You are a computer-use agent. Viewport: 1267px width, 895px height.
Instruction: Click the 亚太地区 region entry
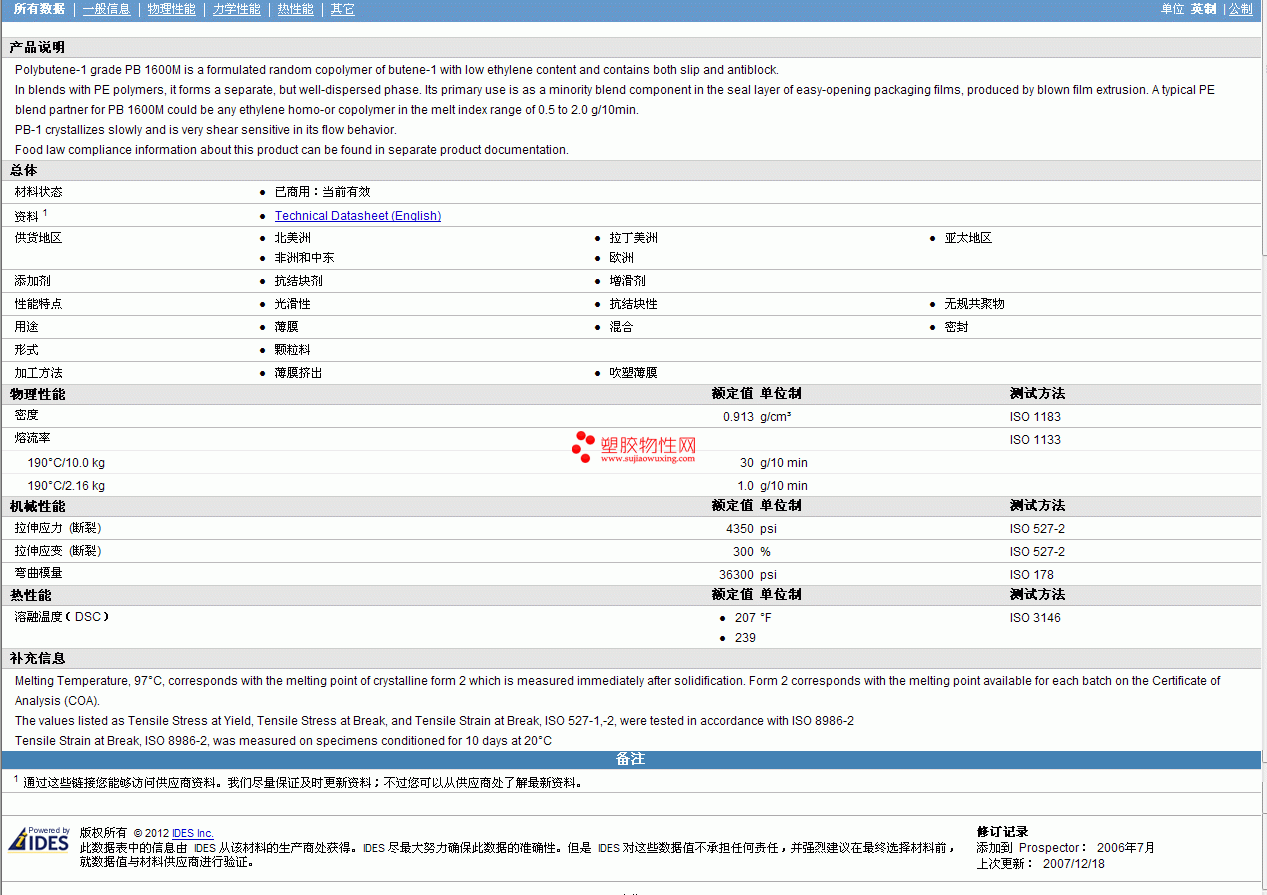[x=969, y=238]
